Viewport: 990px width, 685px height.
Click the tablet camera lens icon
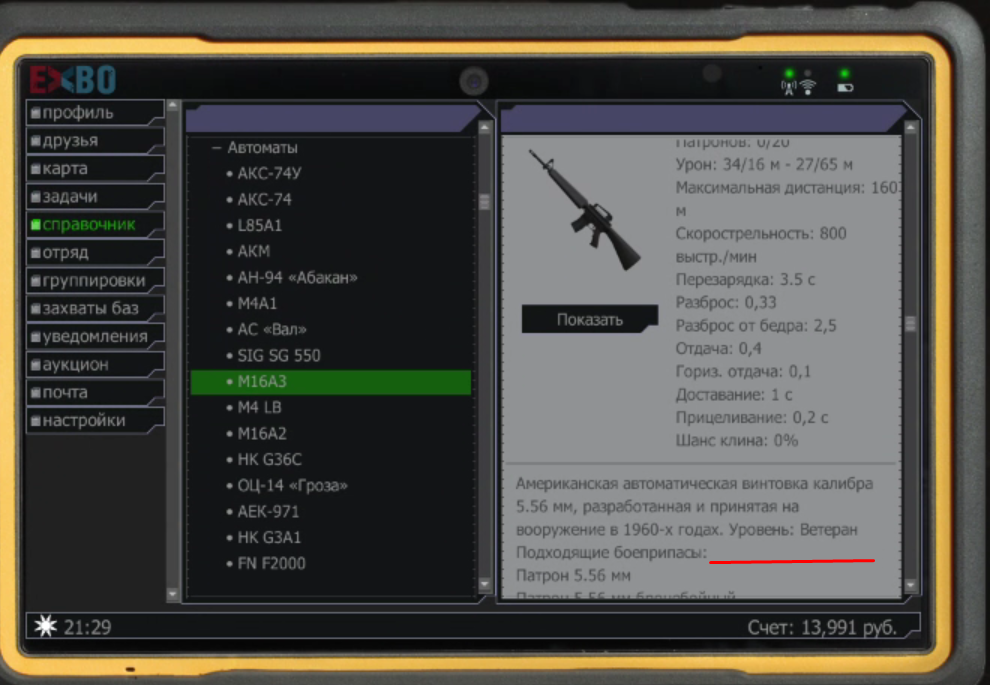(x=474, y=81)
